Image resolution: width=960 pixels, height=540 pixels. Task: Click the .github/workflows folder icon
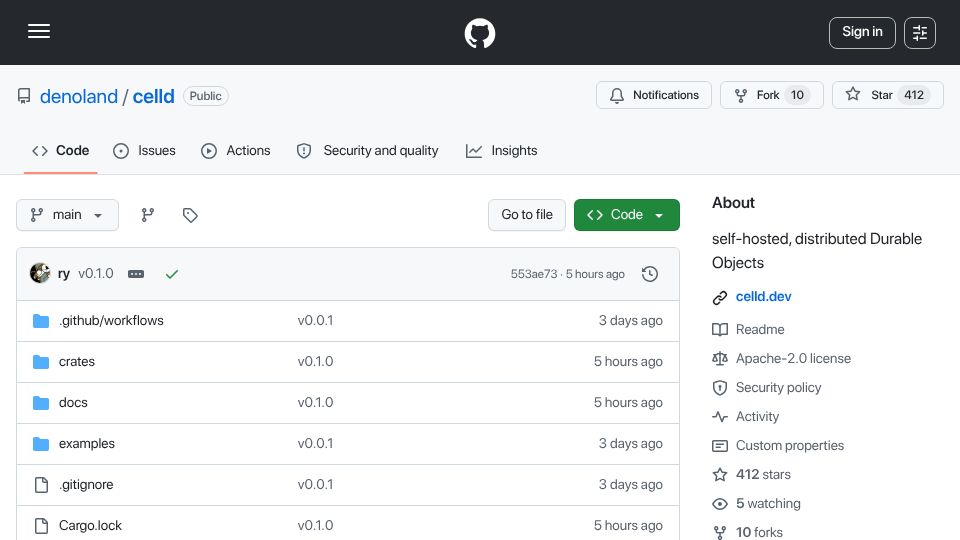tap(41, 321)
